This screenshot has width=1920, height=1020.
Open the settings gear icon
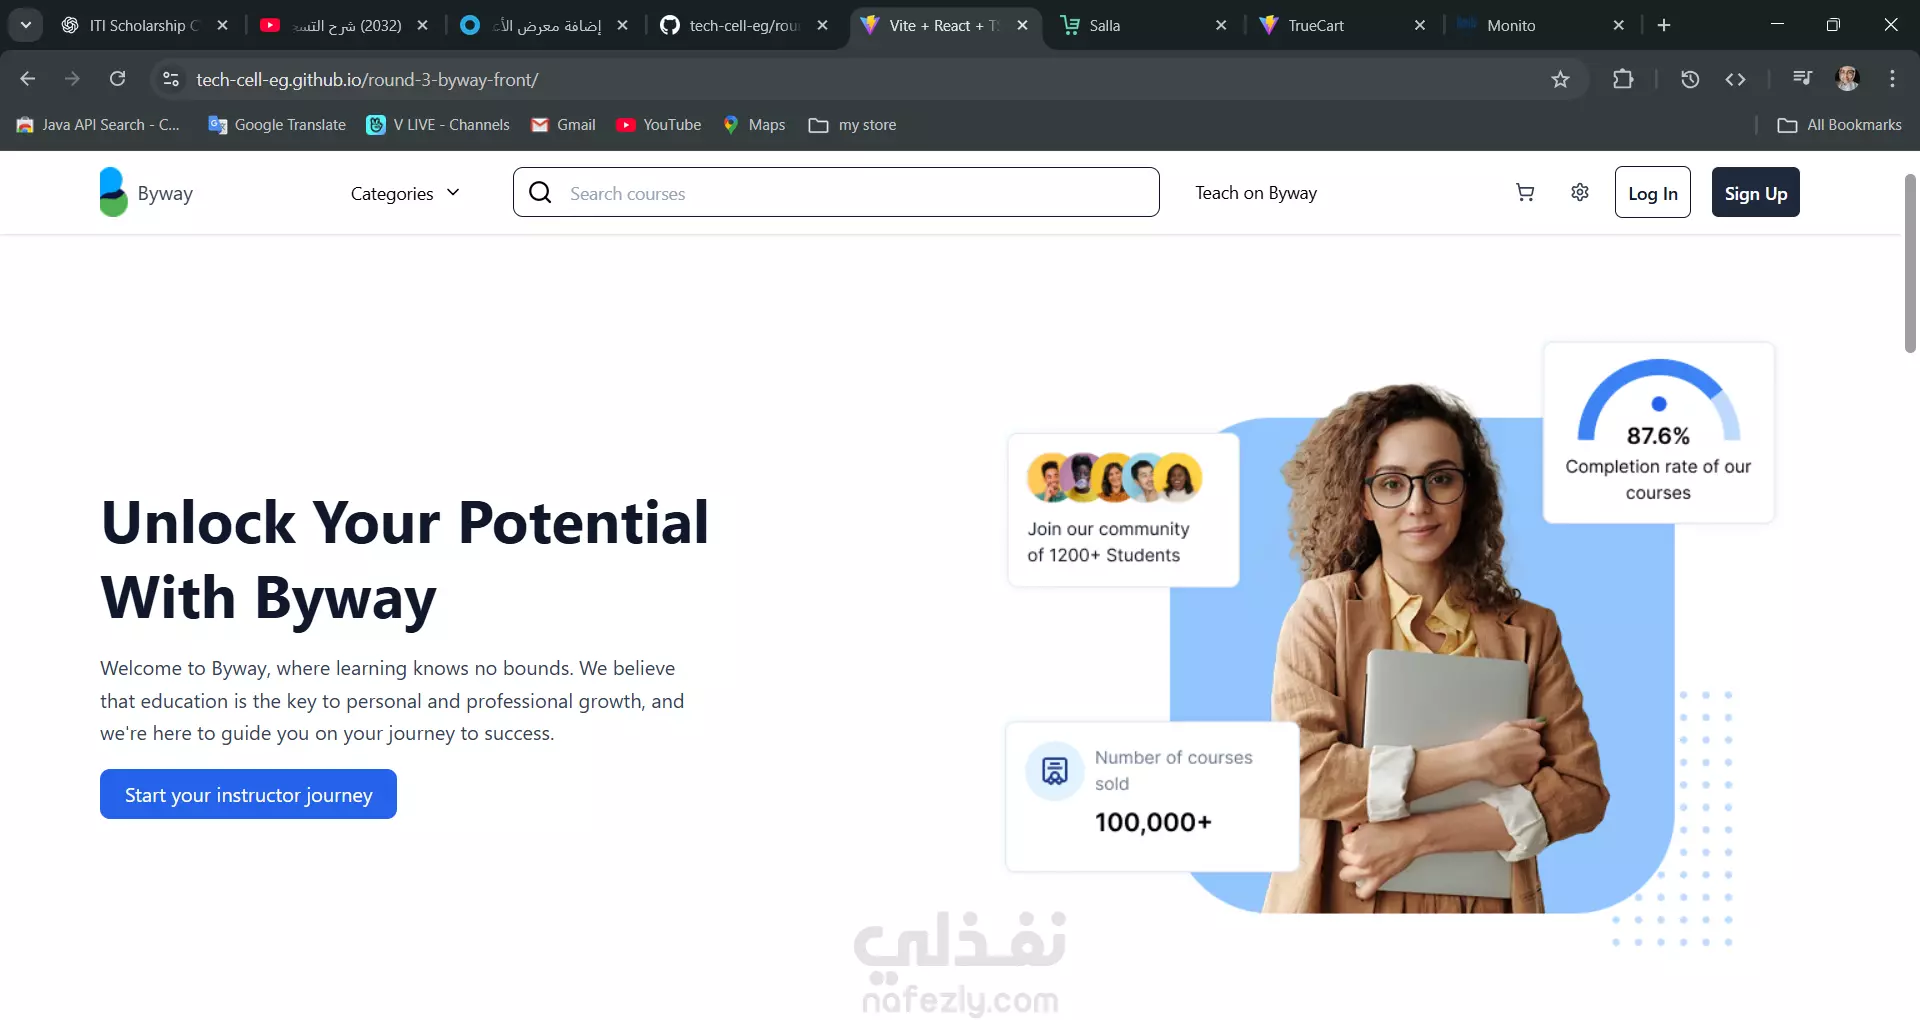click(1580, 192)
